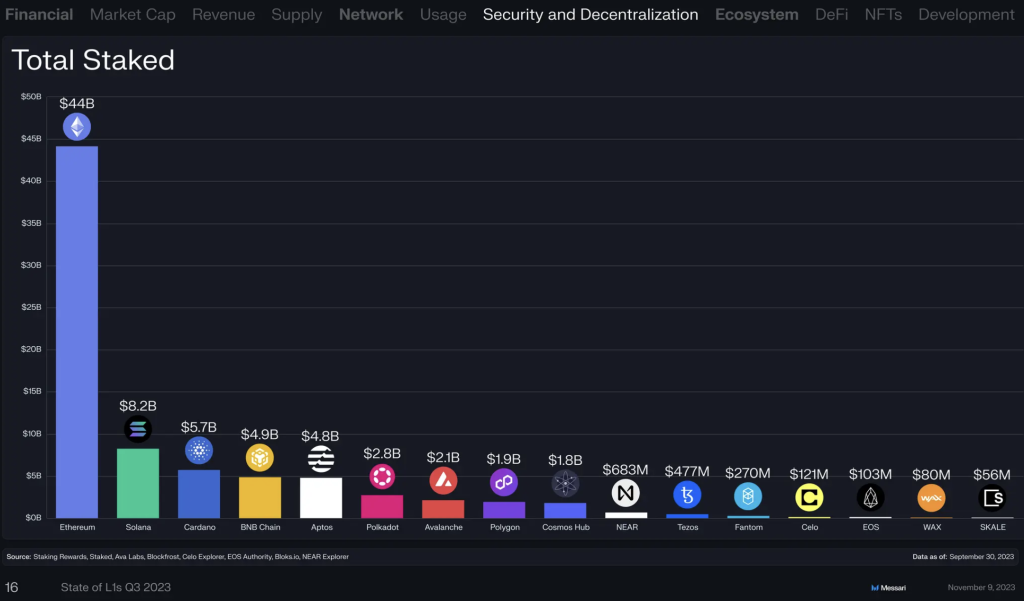Click the Ethereum bar in chart
Viewport: 1024px width, 601px height.
point(77,332)
